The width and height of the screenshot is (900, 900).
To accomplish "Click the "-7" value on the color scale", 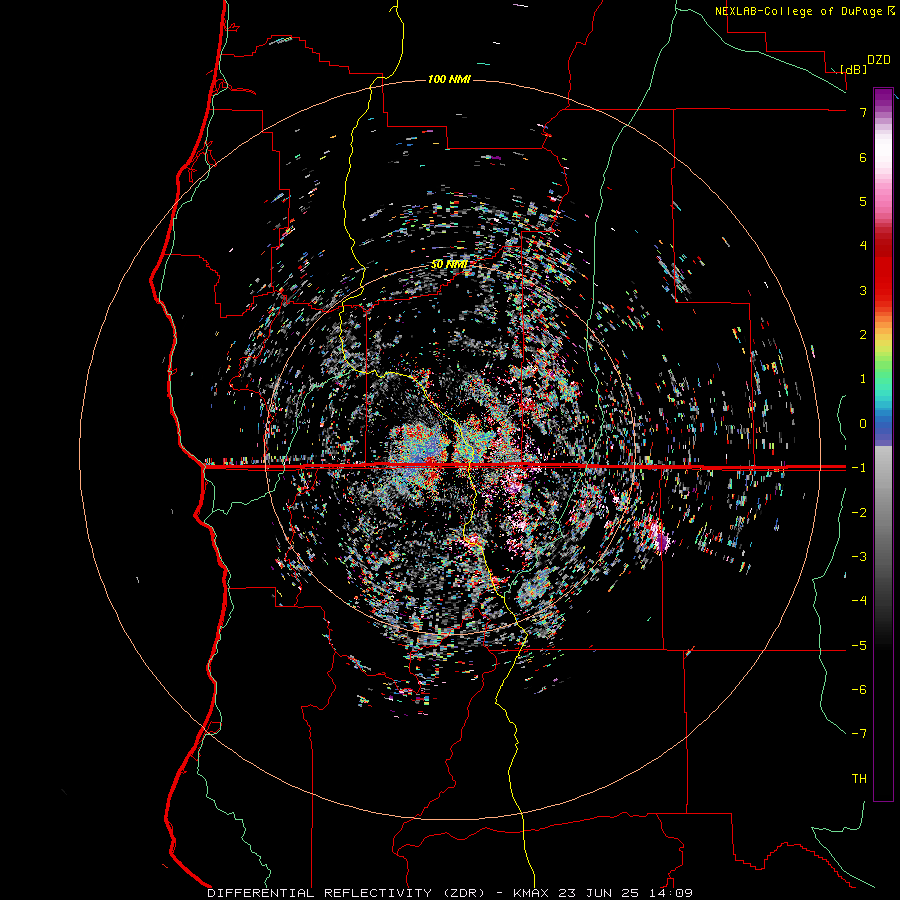I will coord(859,734).
